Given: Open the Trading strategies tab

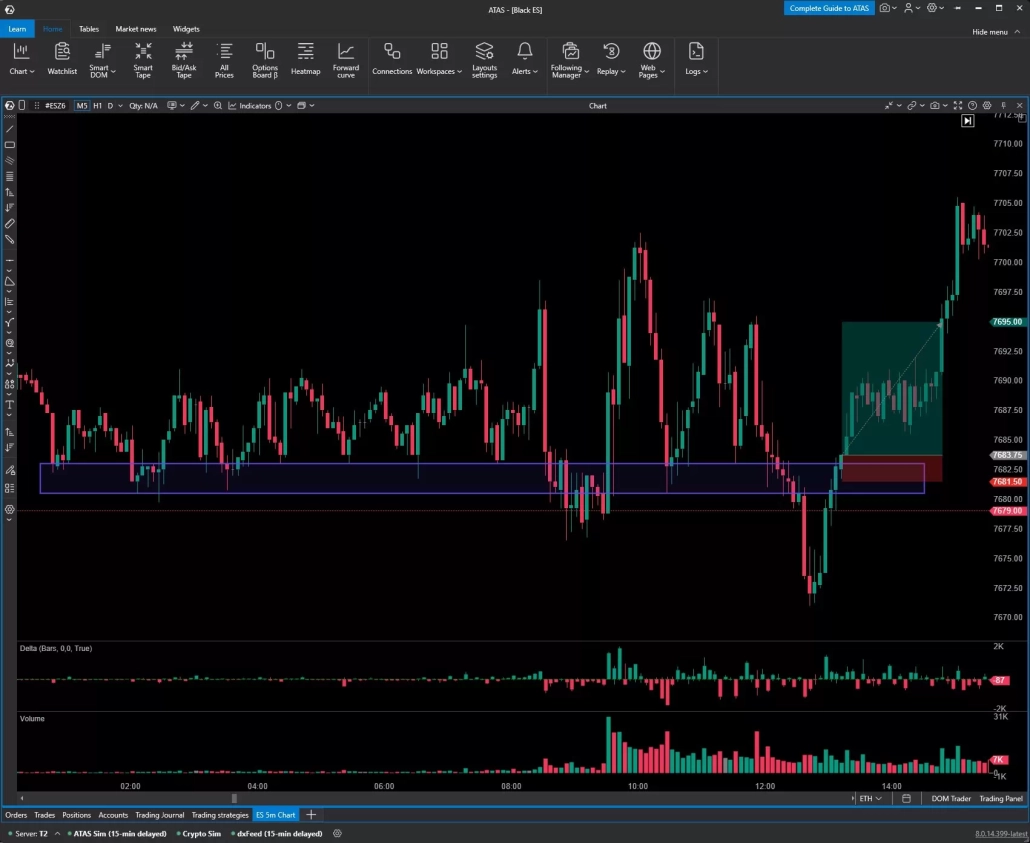Looking at the screenshot, I should click(220, 815).
